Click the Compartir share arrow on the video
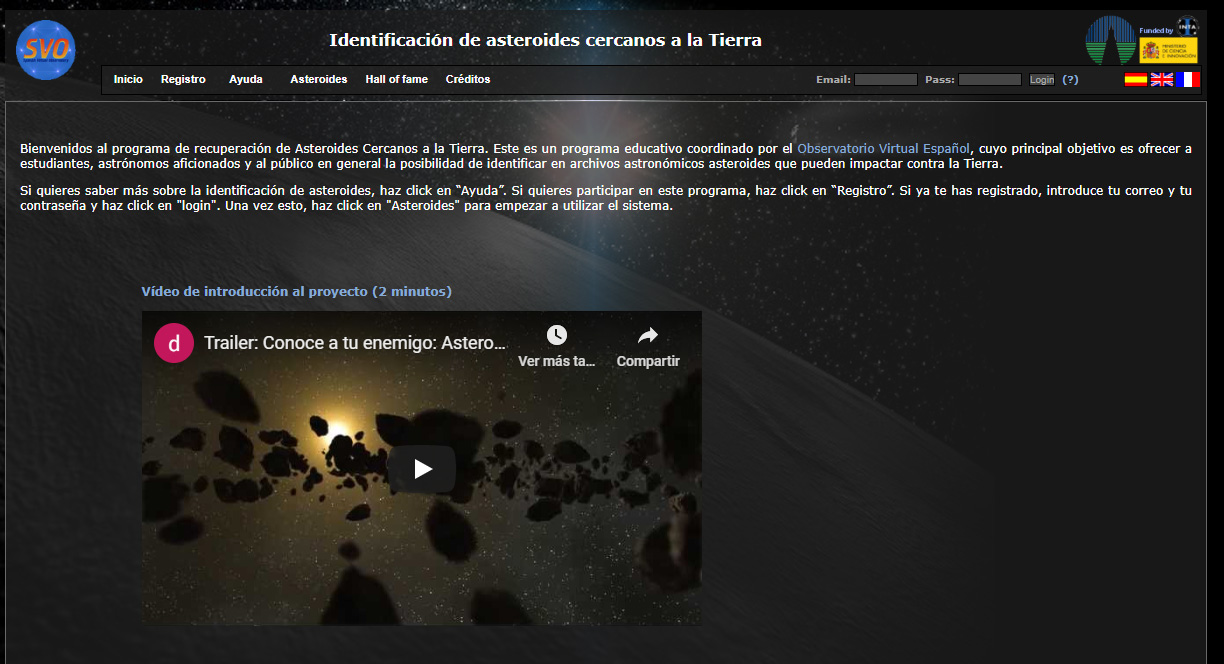 [647, 336]
